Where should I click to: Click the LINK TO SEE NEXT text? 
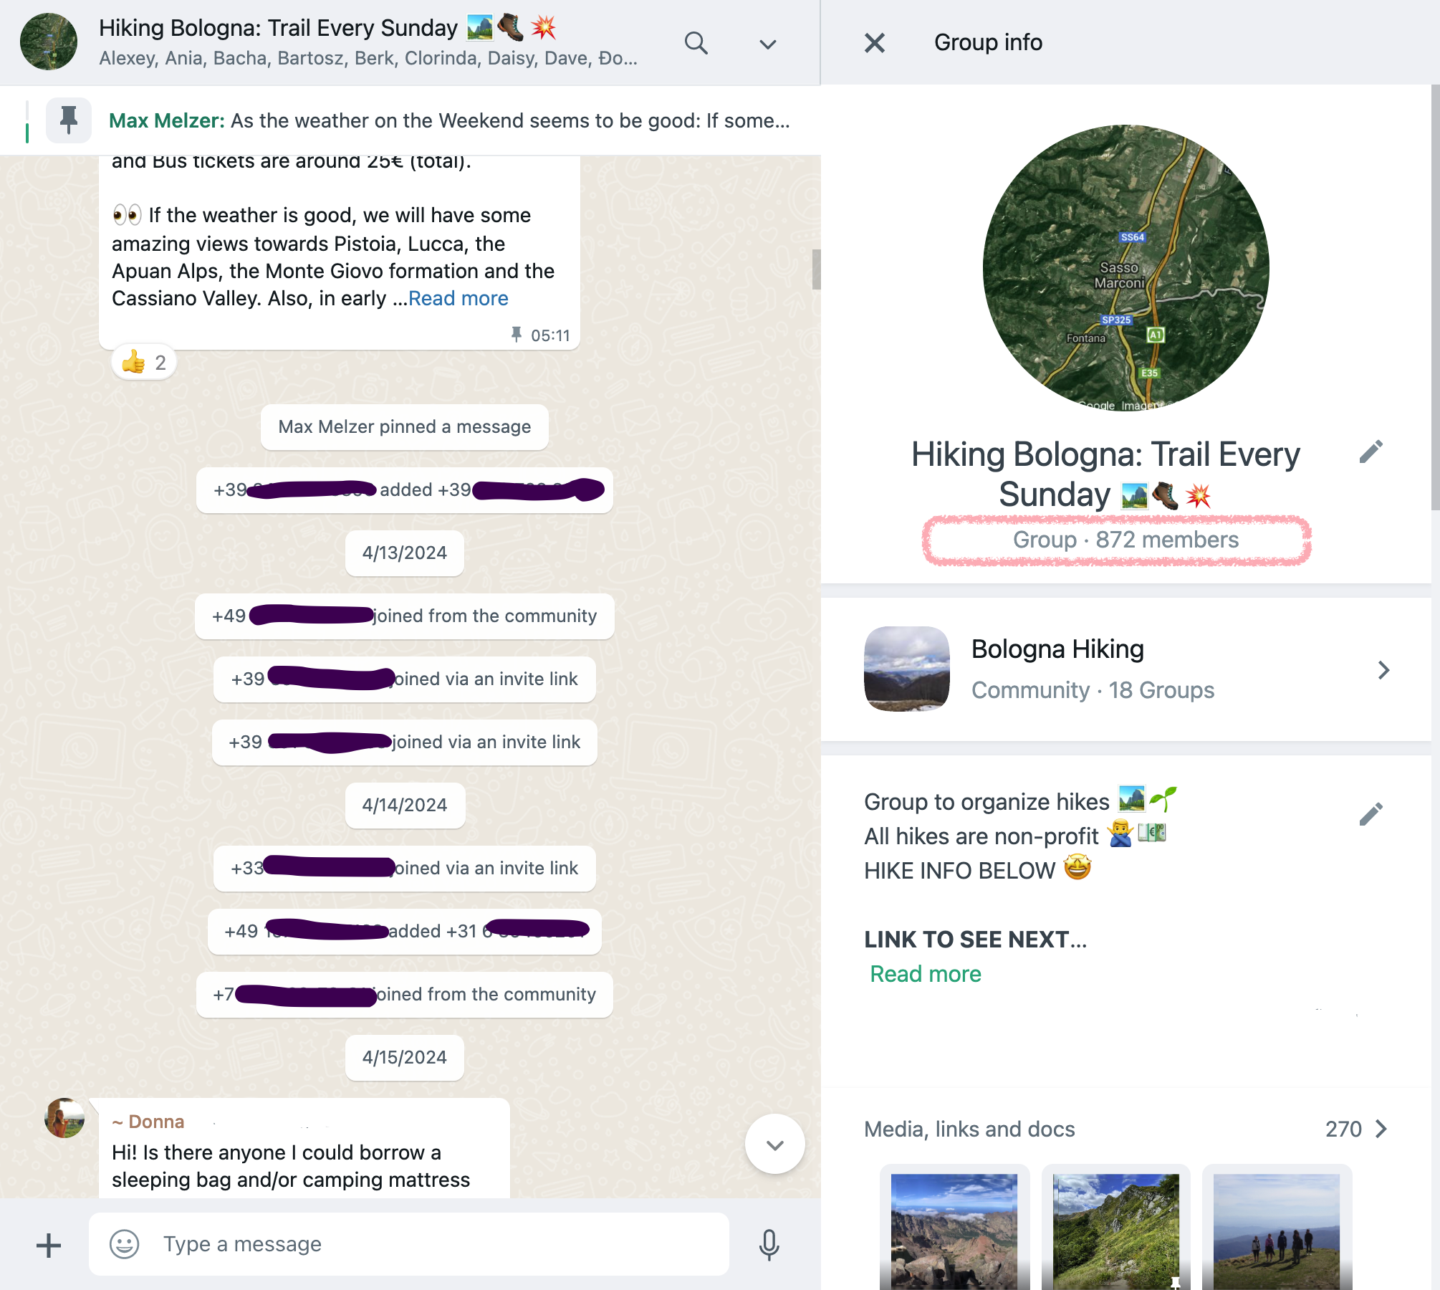975,939
